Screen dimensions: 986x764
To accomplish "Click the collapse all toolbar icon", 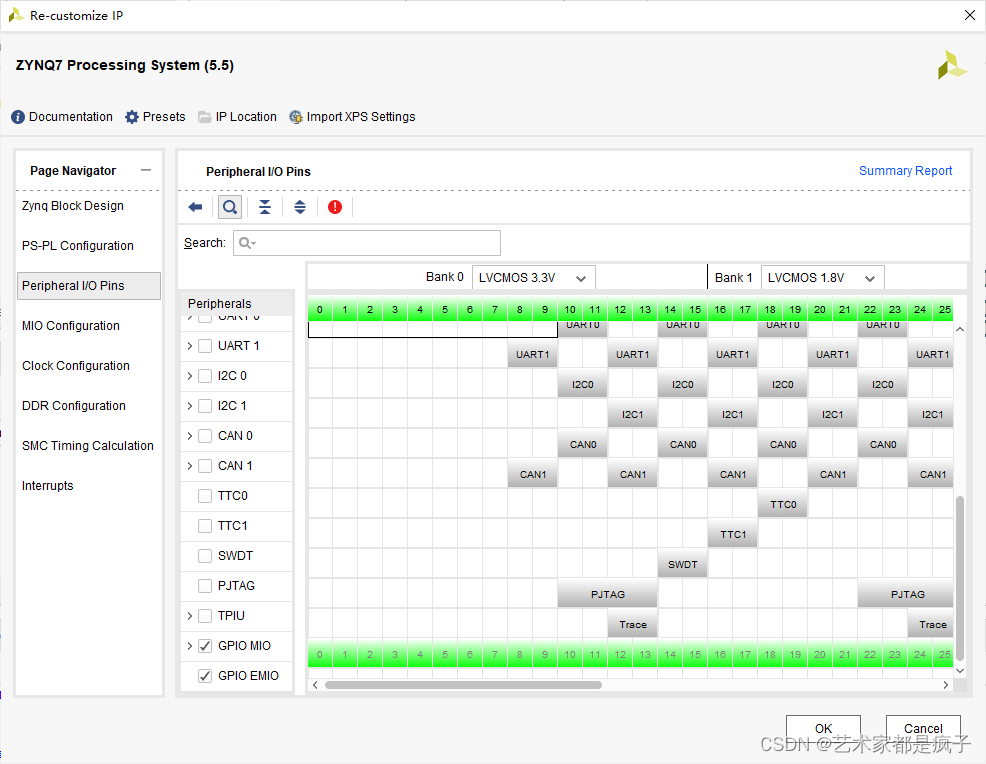I will click(265, 207).
